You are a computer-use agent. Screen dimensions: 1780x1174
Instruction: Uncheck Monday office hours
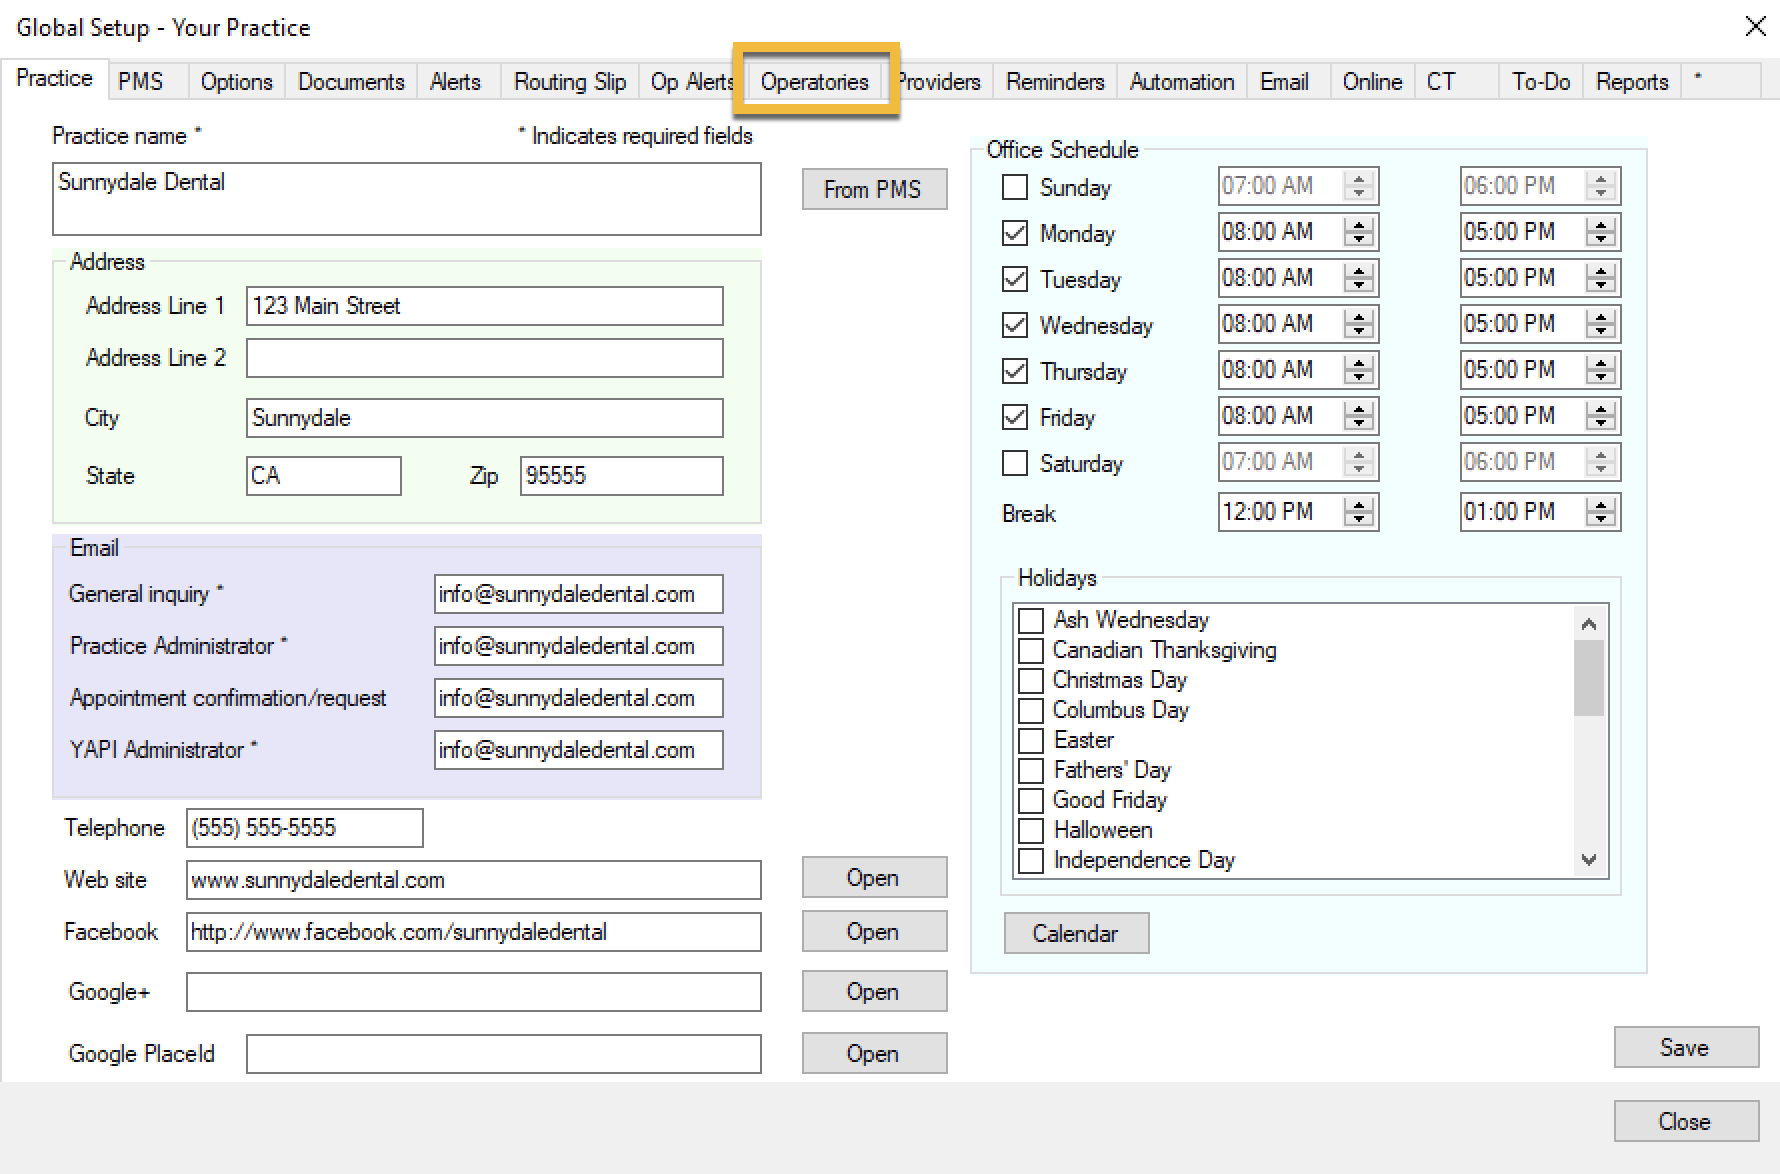click(1015, 233)
